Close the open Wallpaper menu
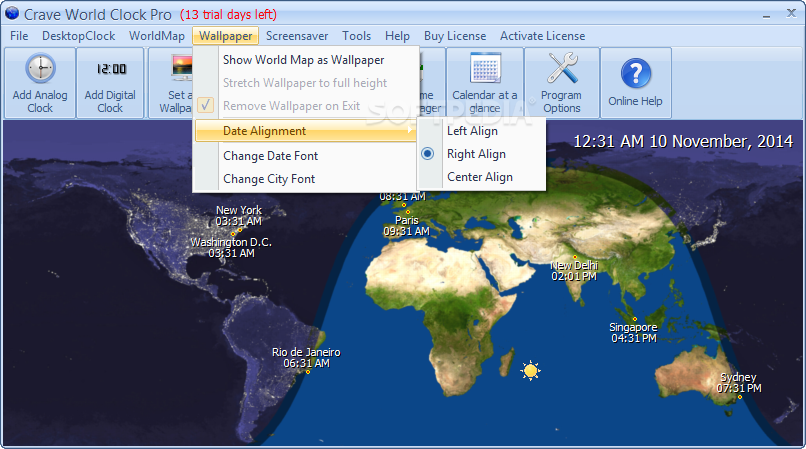The width and height of the screenshot is (806, 449). point(226,36)
